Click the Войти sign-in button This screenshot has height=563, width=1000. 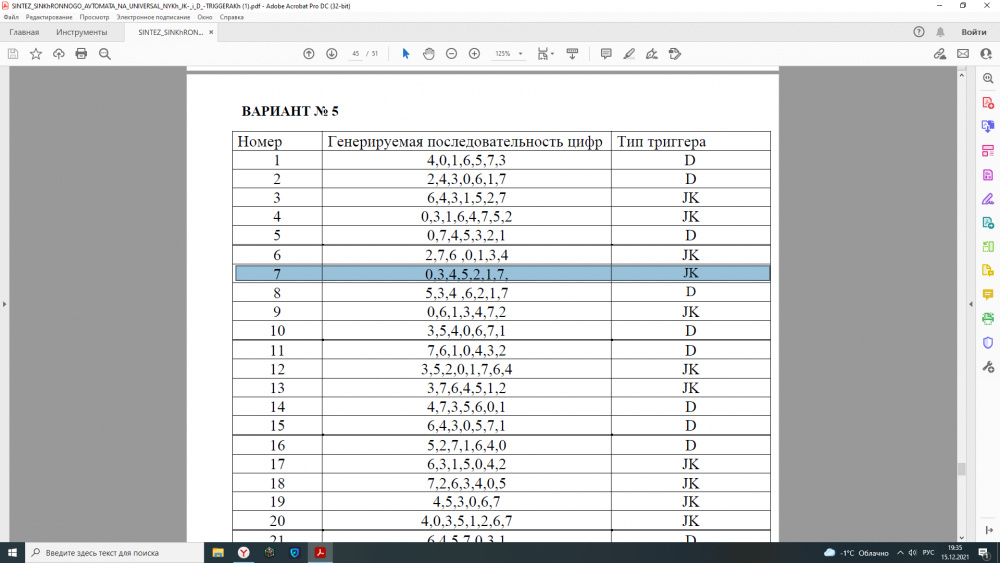(x=974, y=32)
